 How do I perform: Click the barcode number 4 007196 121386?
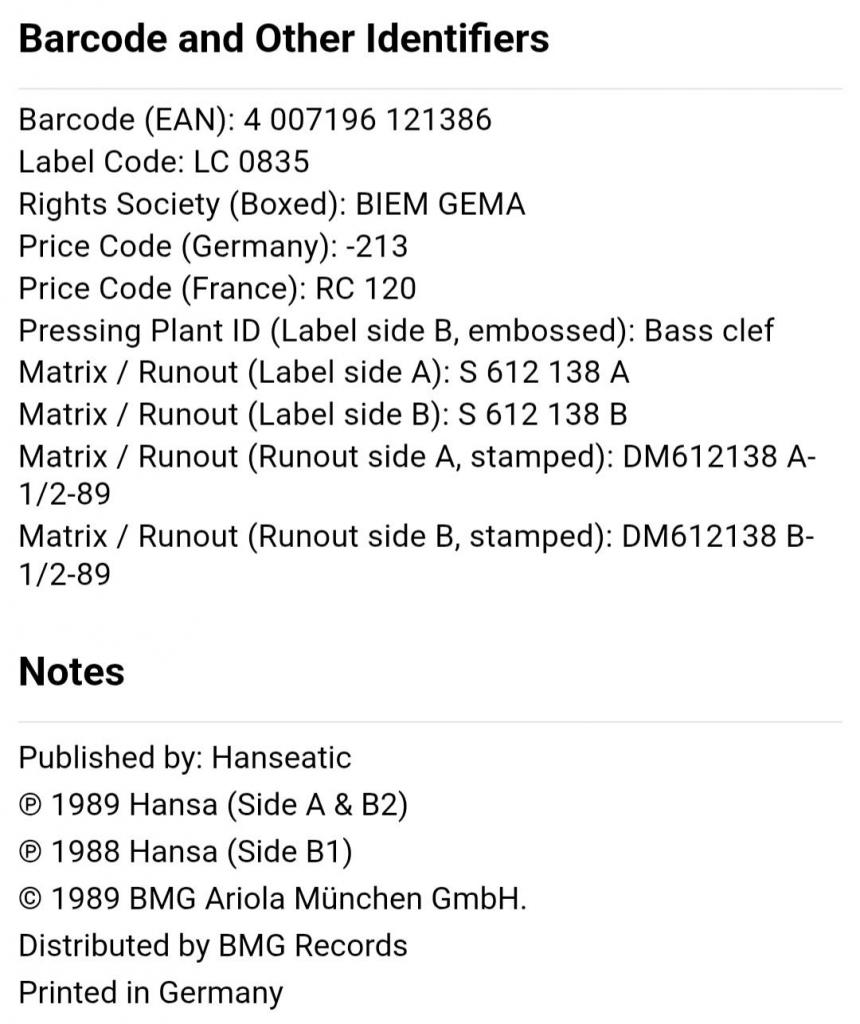(x=367, y=120)
